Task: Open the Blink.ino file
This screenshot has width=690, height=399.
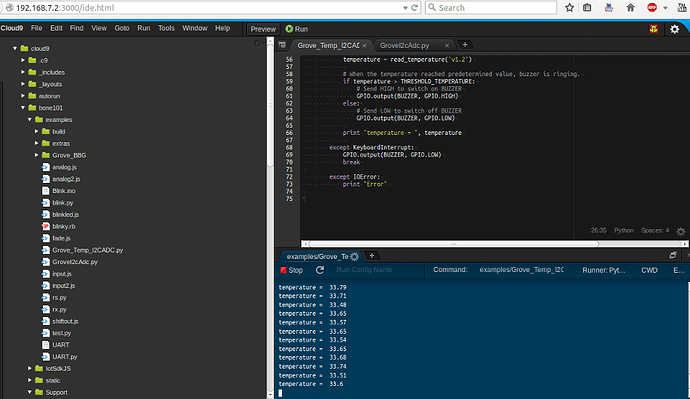Action: (x=63, y=190)
